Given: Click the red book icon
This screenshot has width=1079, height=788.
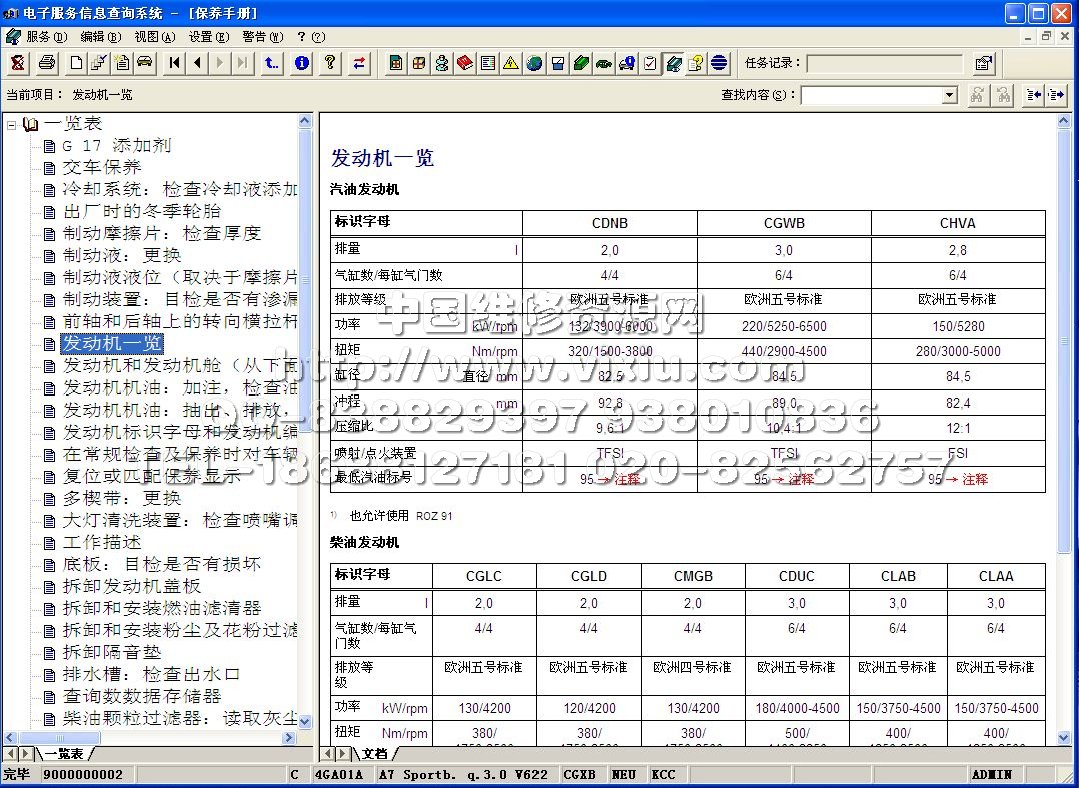Looking at the screenshot, I should tap(465, 63).
